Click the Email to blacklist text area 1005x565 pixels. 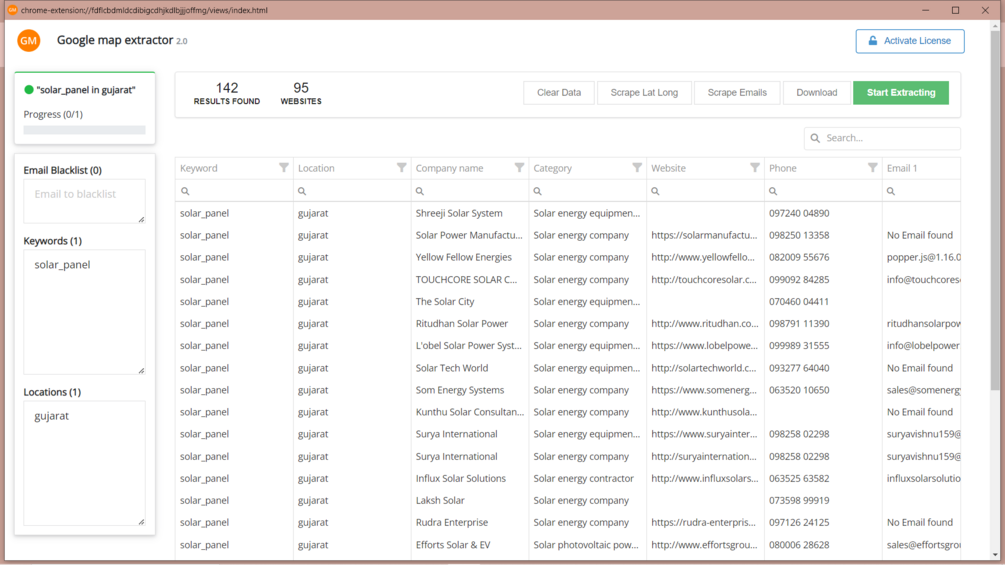(x=85, y=201)
